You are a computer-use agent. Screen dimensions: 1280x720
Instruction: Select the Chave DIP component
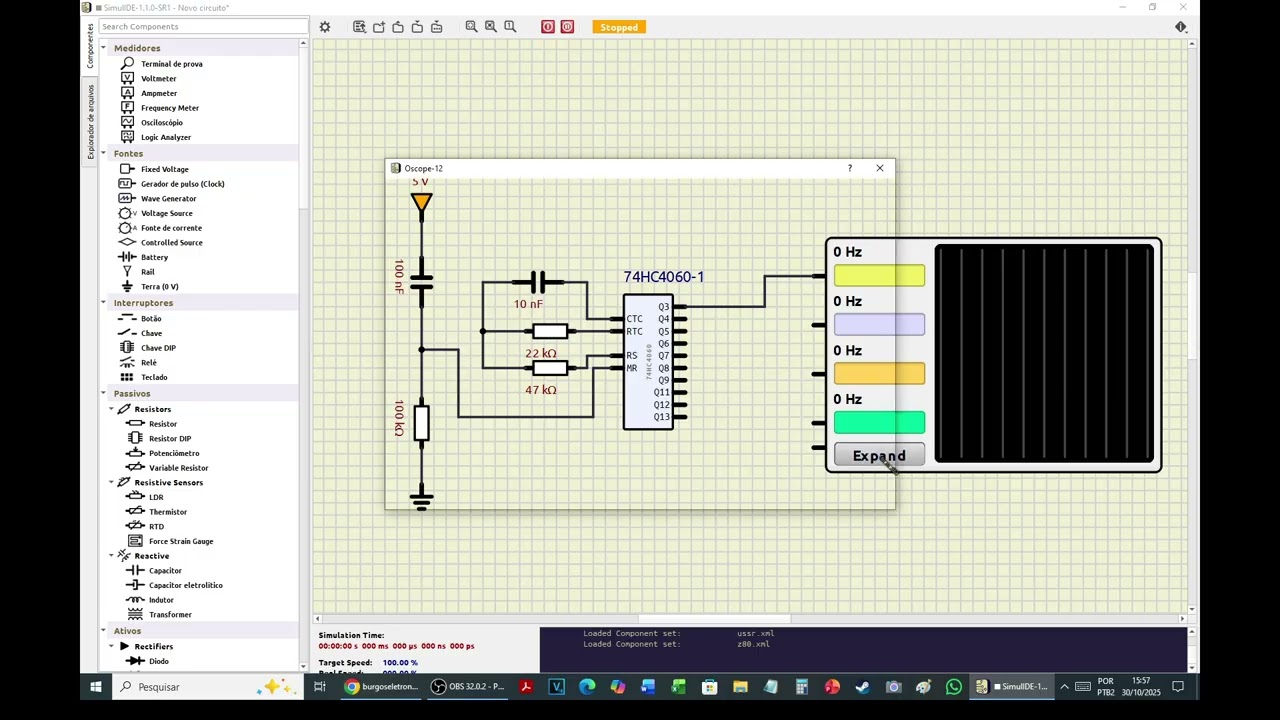coord(158,348)
